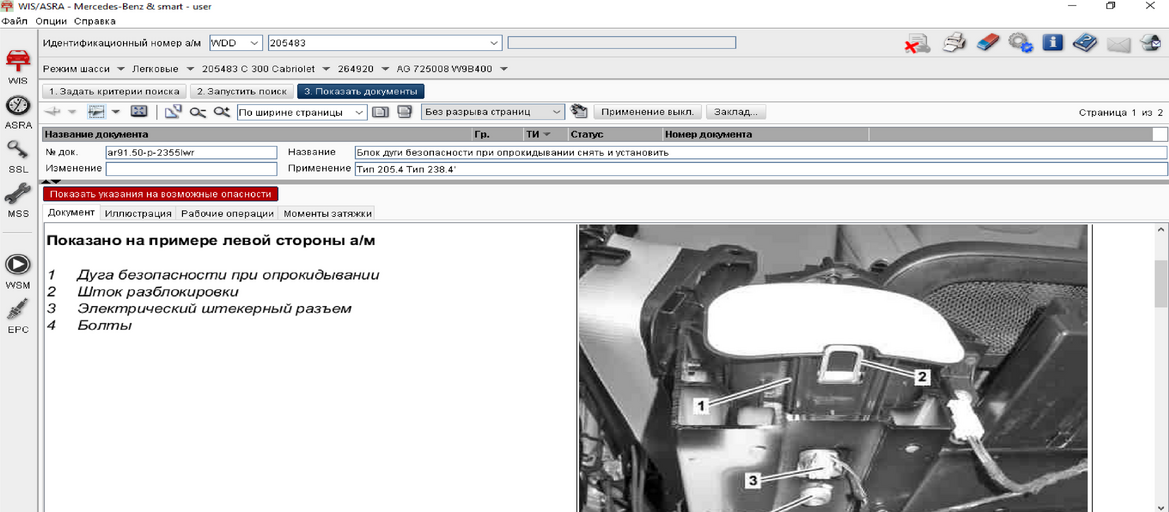Zoom out with magnifier minus icon
Image resolution: width=1169 pixels, height=512 pixels.
197,112
